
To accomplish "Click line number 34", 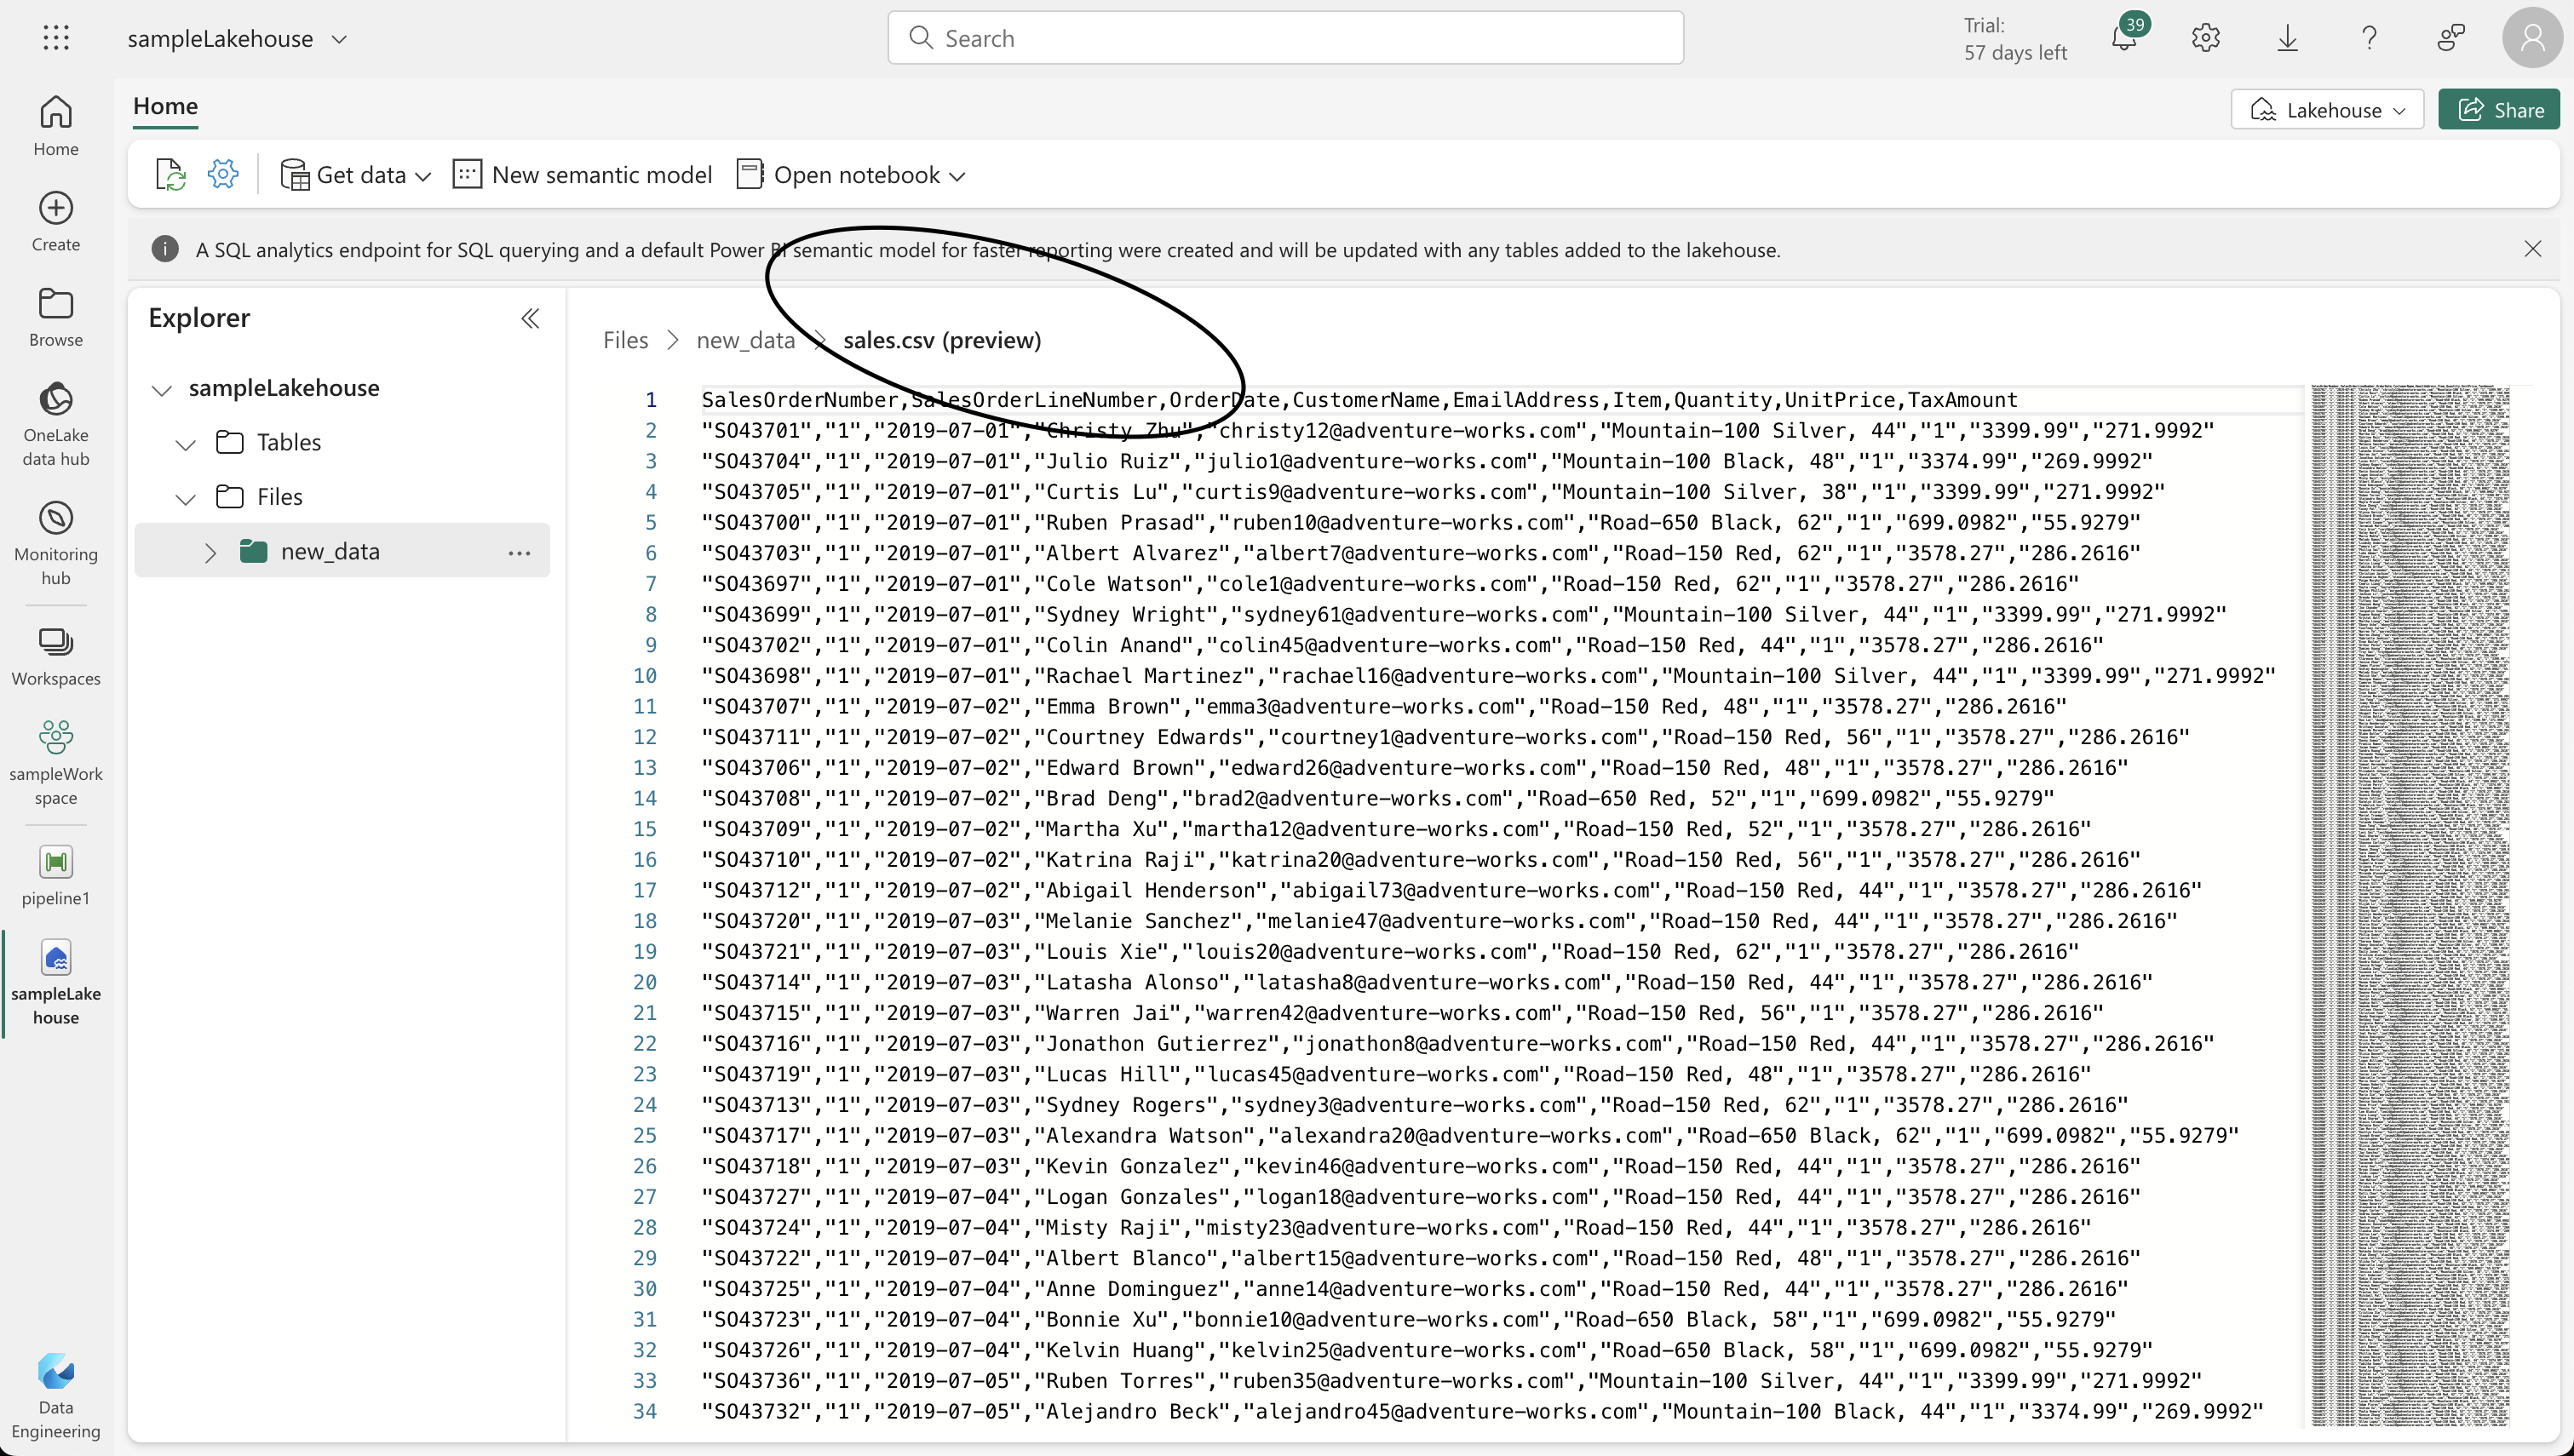I will 646,1411.
